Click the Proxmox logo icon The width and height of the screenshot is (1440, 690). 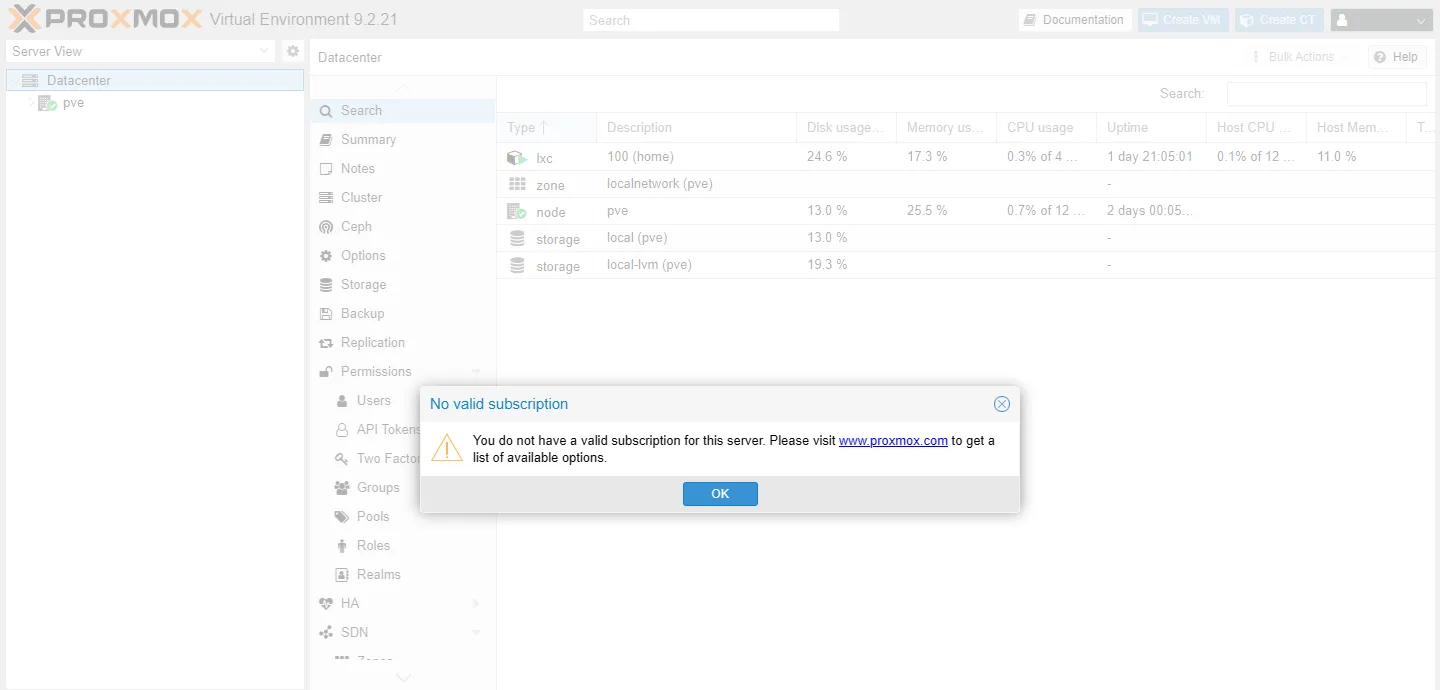24,19
